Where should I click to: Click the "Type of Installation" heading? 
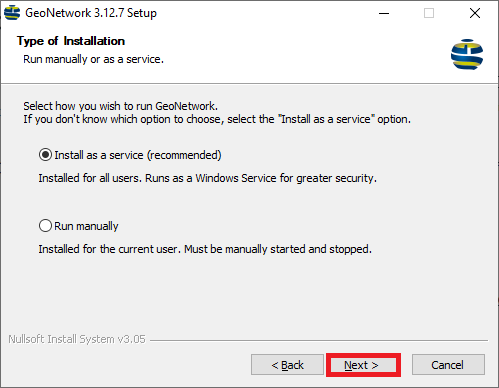coord(71,41)
